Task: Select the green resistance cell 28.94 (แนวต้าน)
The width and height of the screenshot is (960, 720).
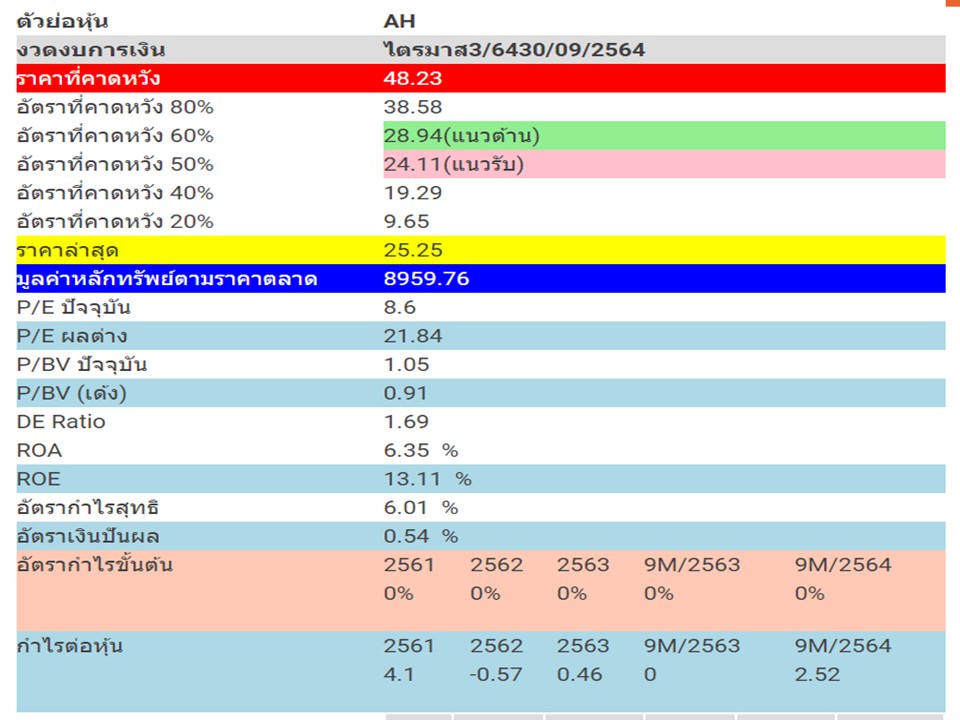Action: pyautogui.click(x=461, y=136)
